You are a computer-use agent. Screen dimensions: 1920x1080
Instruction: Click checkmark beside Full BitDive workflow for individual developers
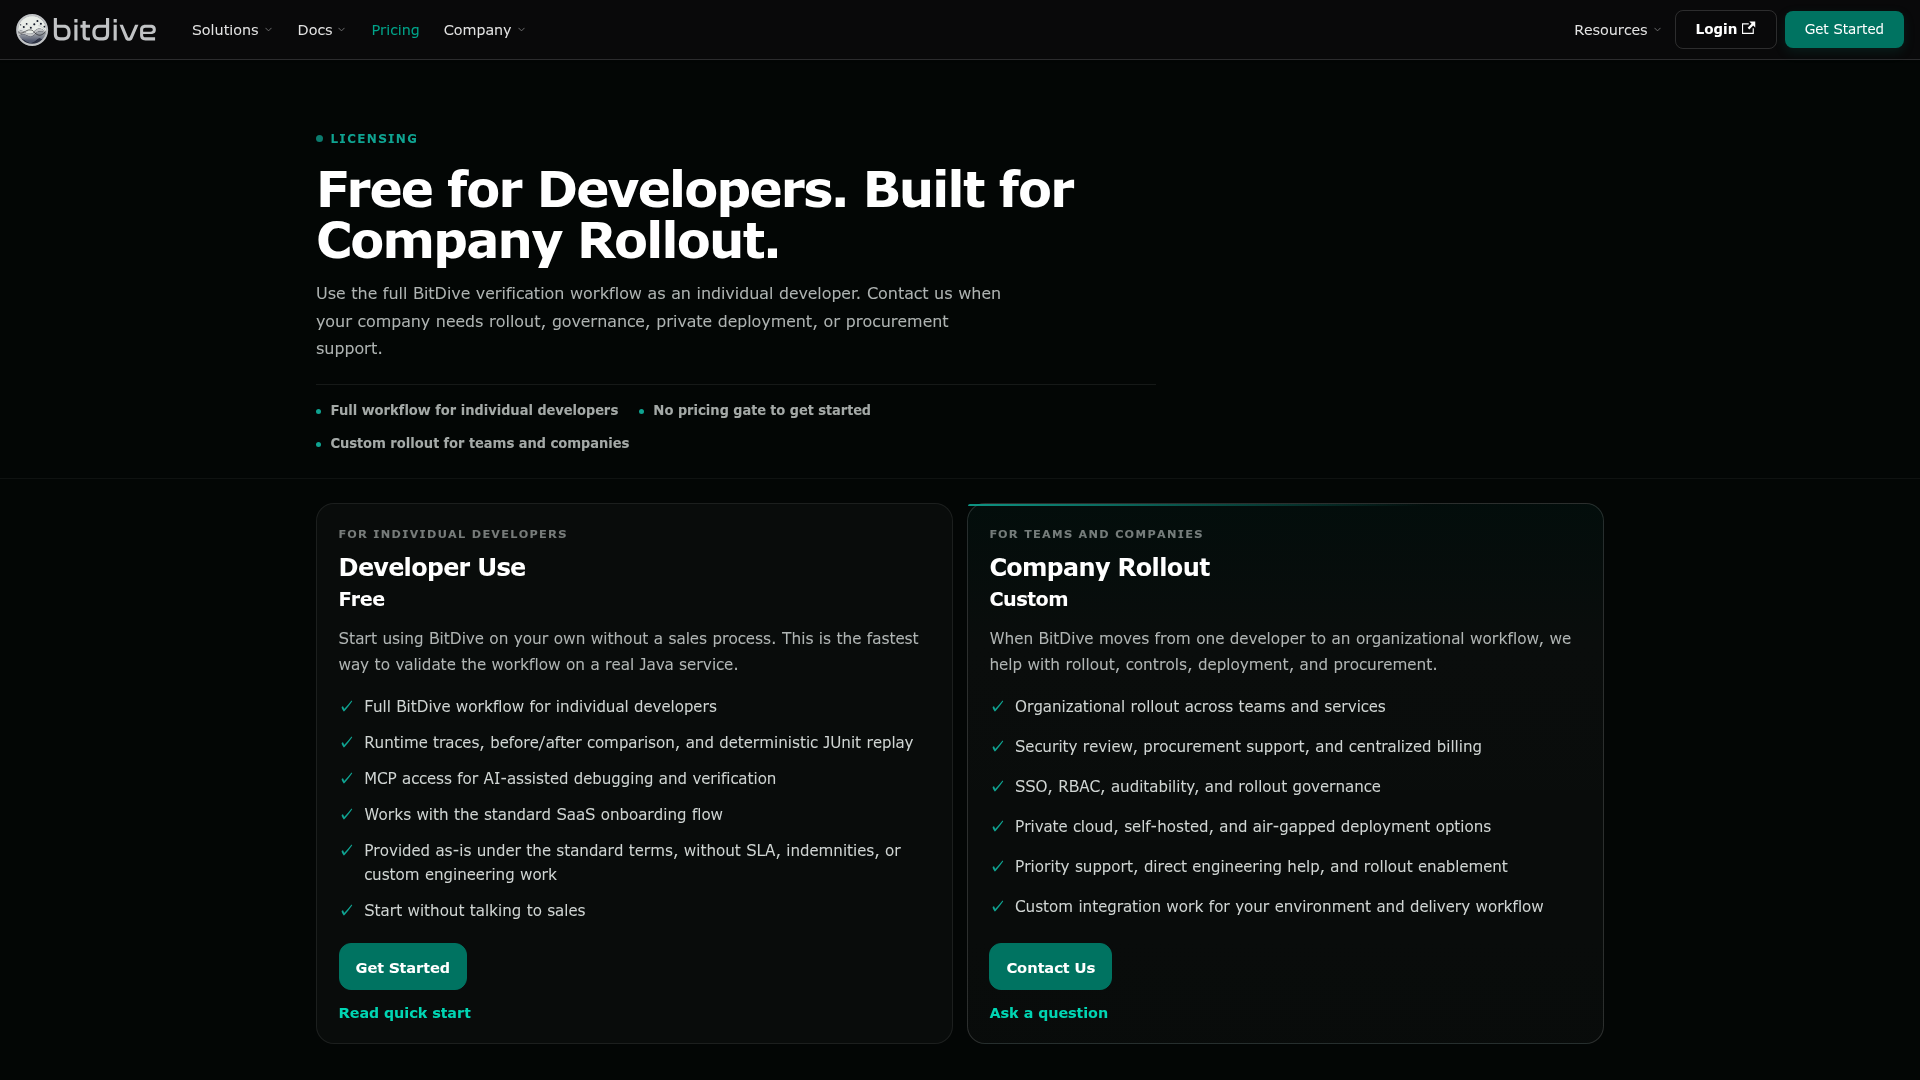(347, 707)
